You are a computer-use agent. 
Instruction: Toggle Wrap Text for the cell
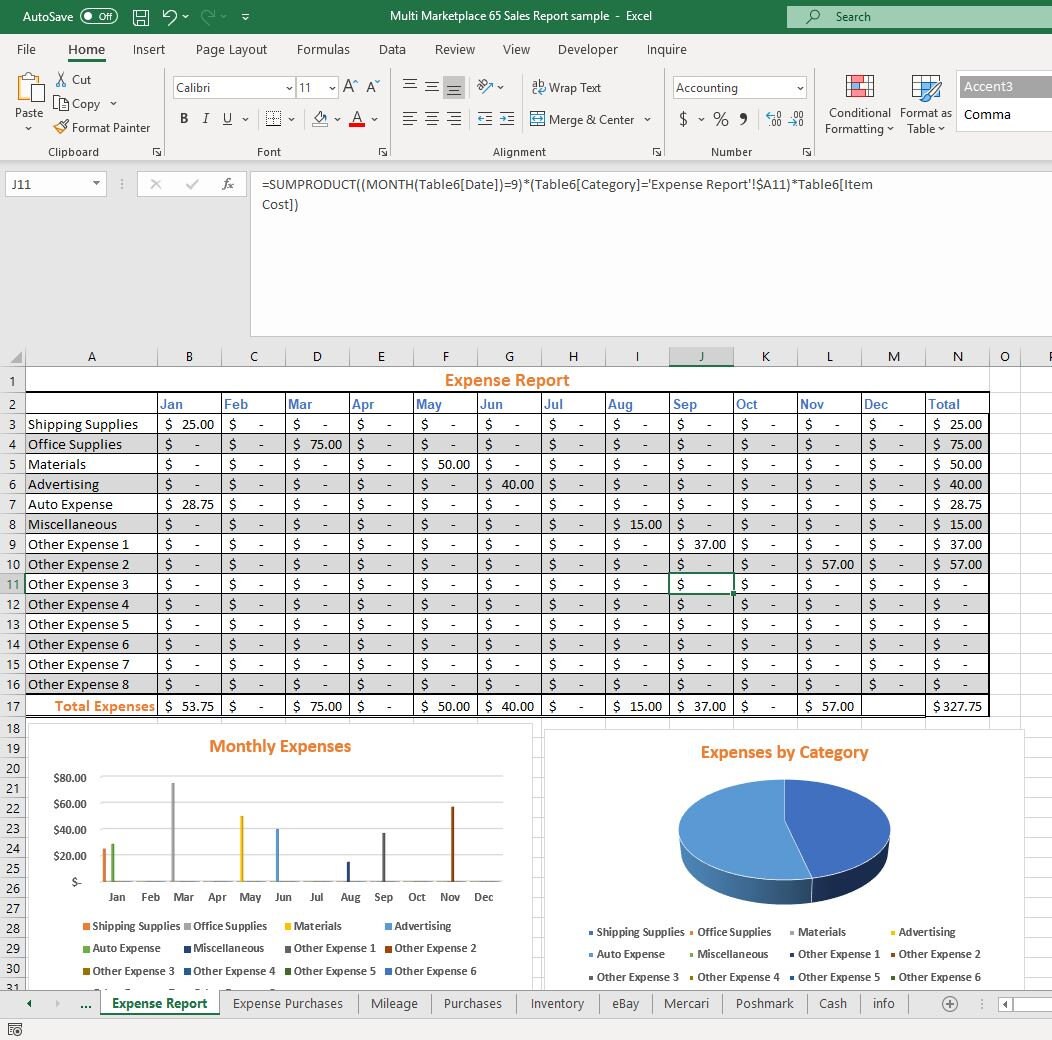566,87
